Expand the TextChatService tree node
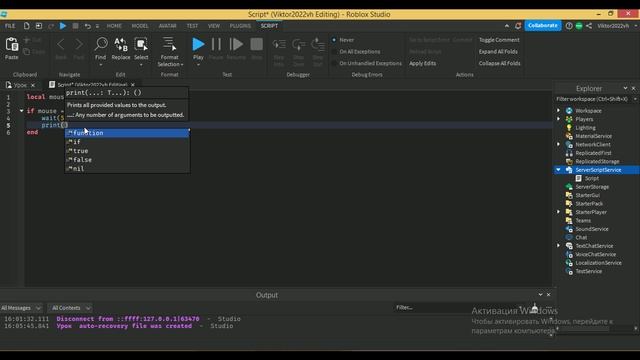The height and width of the screenshot is (360, 640). (x=558, y=246)
